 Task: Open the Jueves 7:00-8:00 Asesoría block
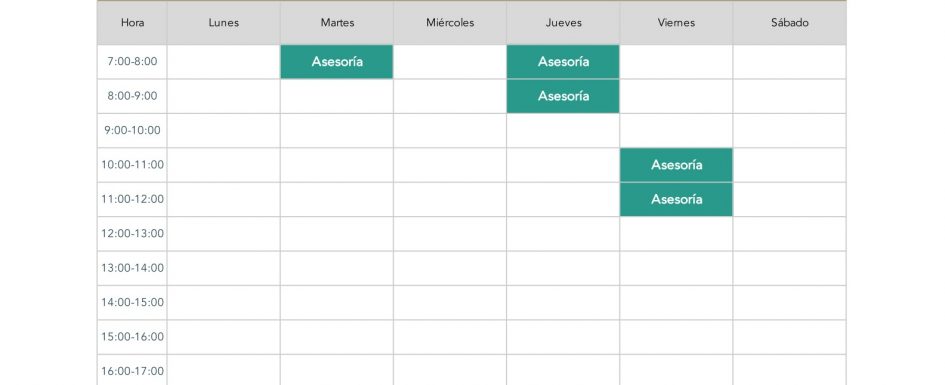563,61
